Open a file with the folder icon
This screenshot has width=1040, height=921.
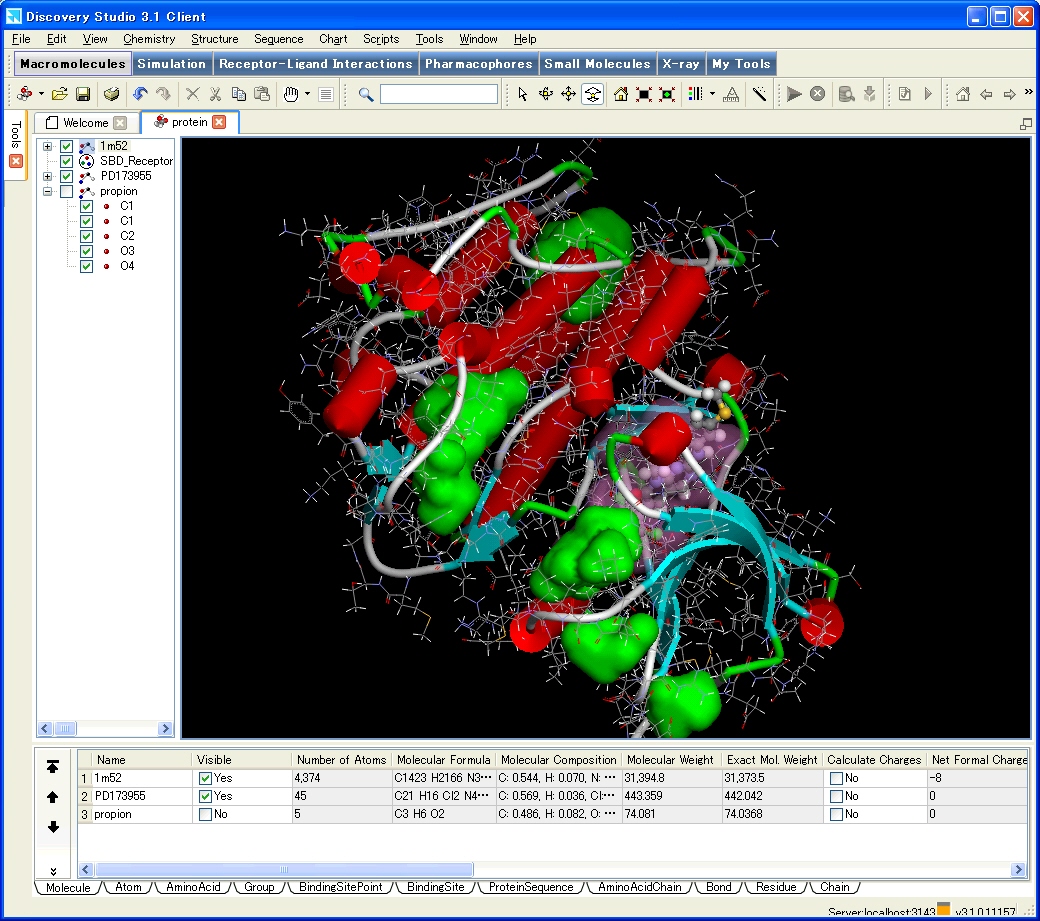(x=60, y=94)
